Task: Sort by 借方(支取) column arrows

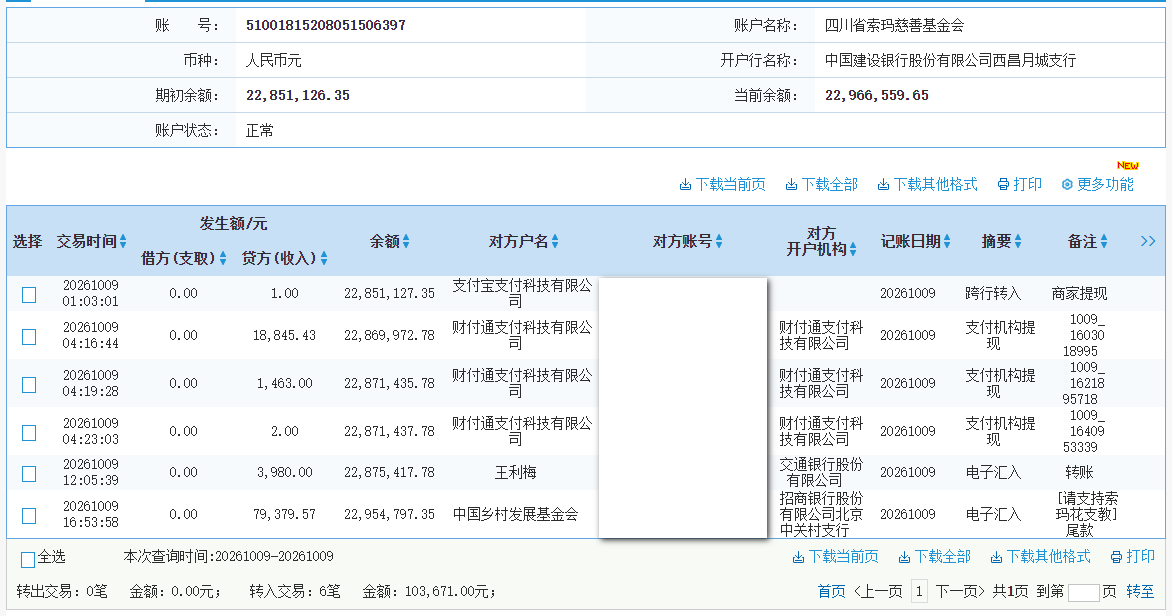Action: [x=223, y=258]
